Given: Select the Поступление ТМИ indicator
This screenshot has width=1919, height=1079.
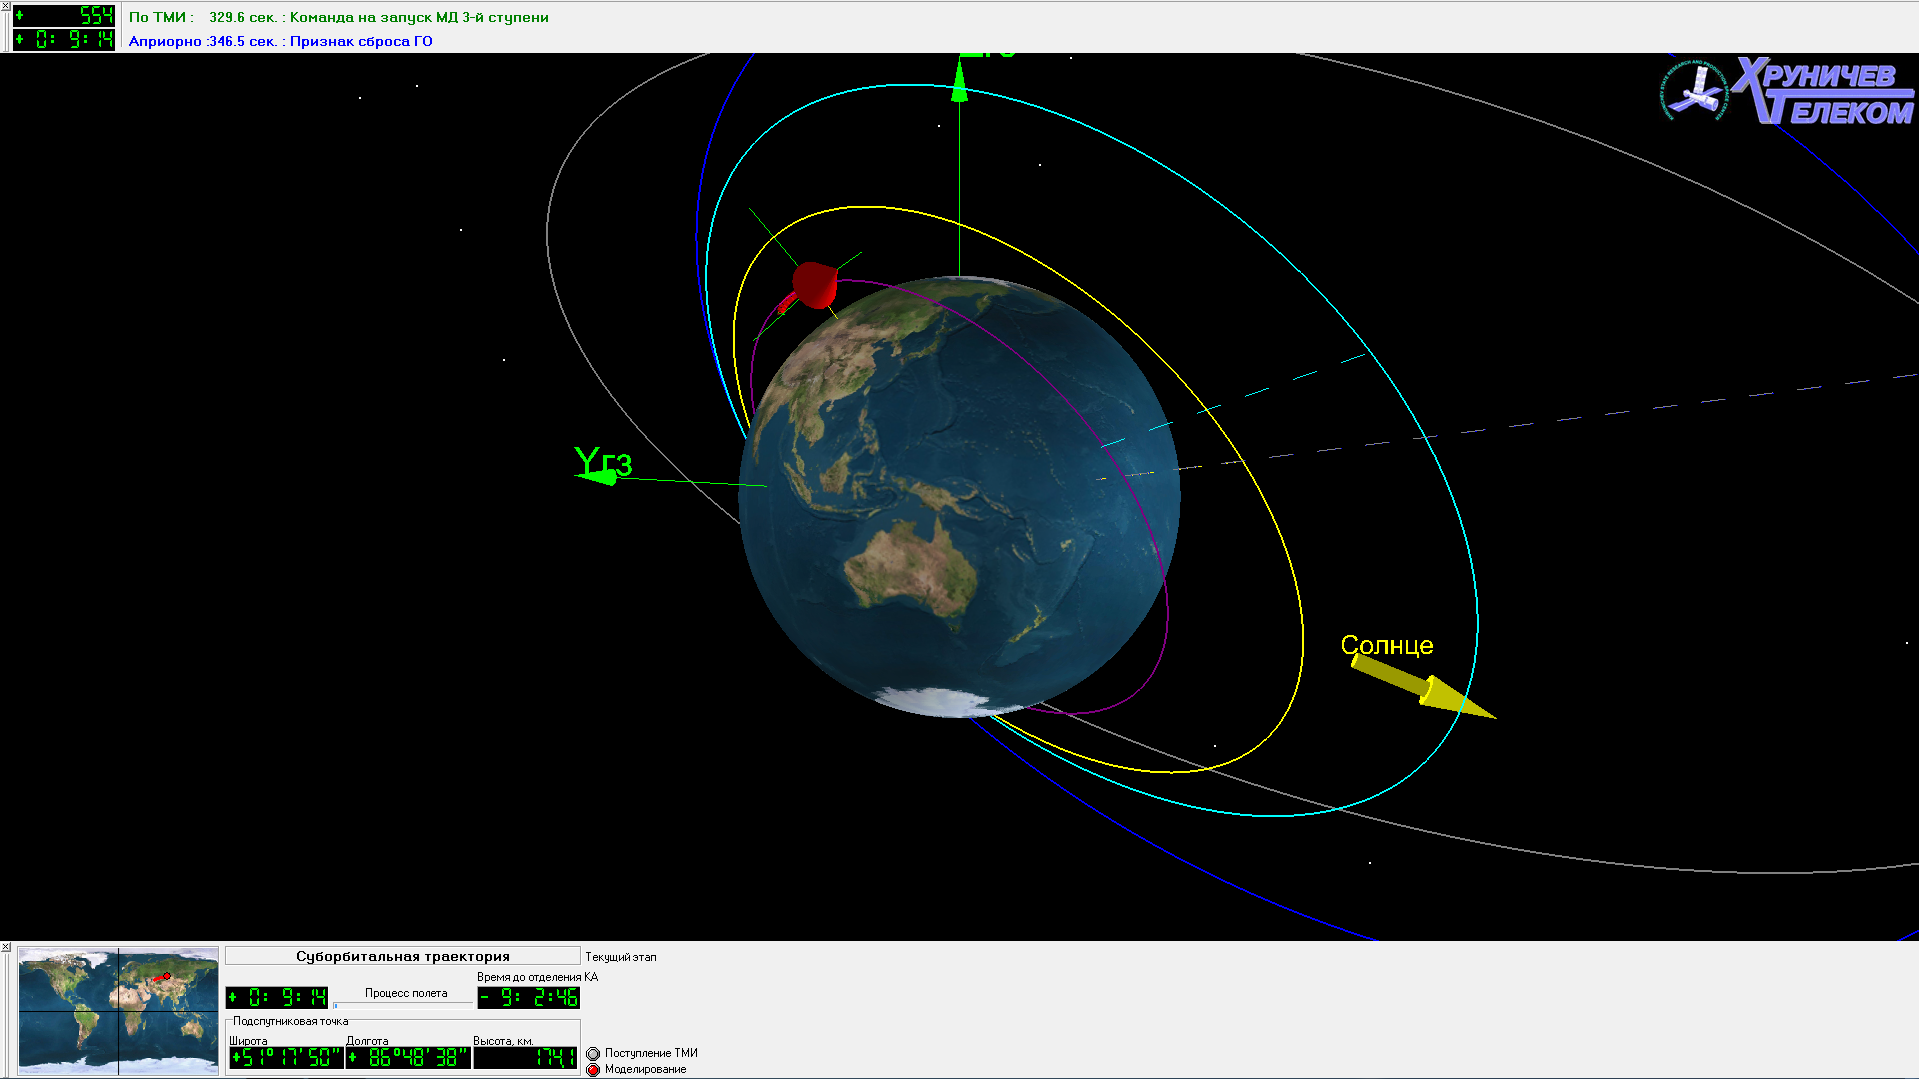Looking at the screenshot, I should coord(593,1053).
